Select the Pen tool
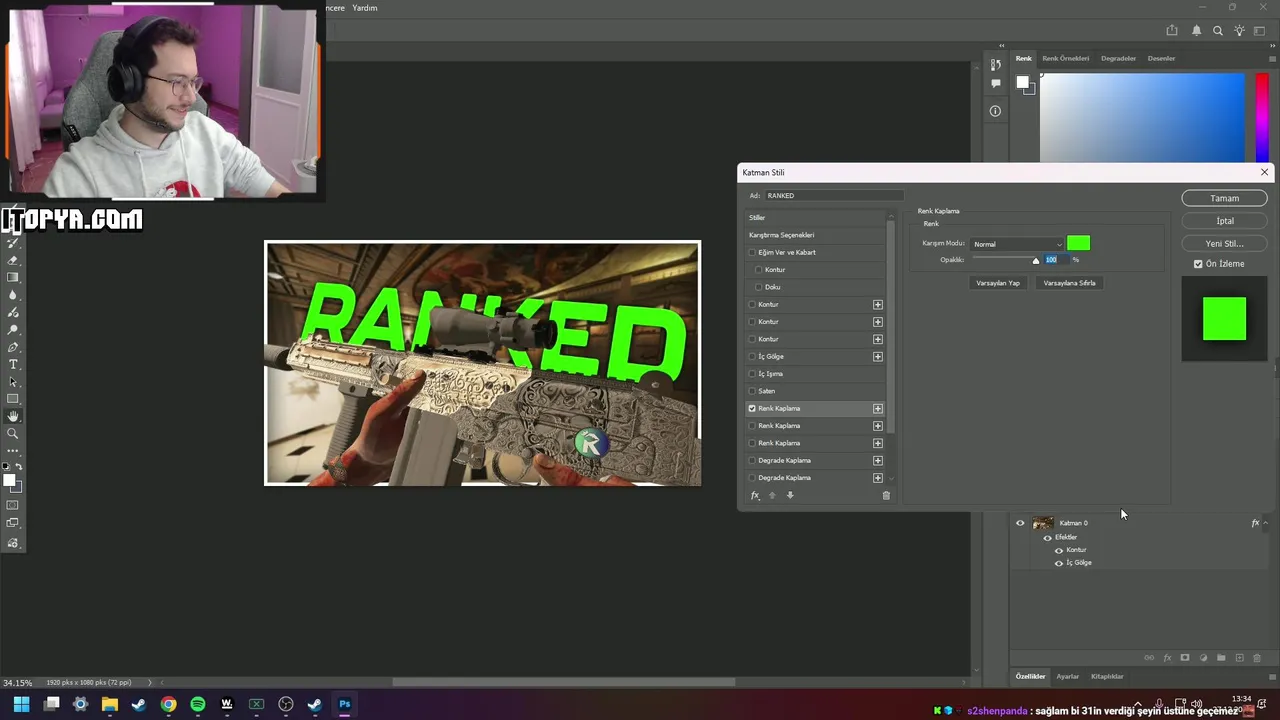The image size is (1280, 720). [x=13, y=347]
